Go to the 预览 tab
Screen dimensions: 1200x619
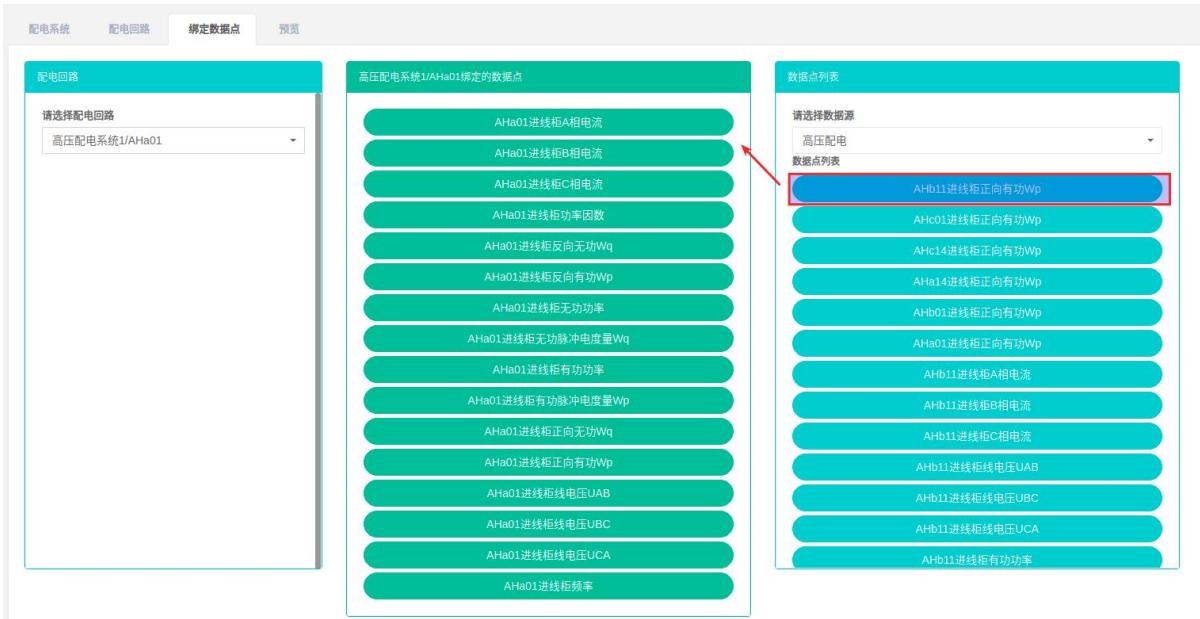289,28
